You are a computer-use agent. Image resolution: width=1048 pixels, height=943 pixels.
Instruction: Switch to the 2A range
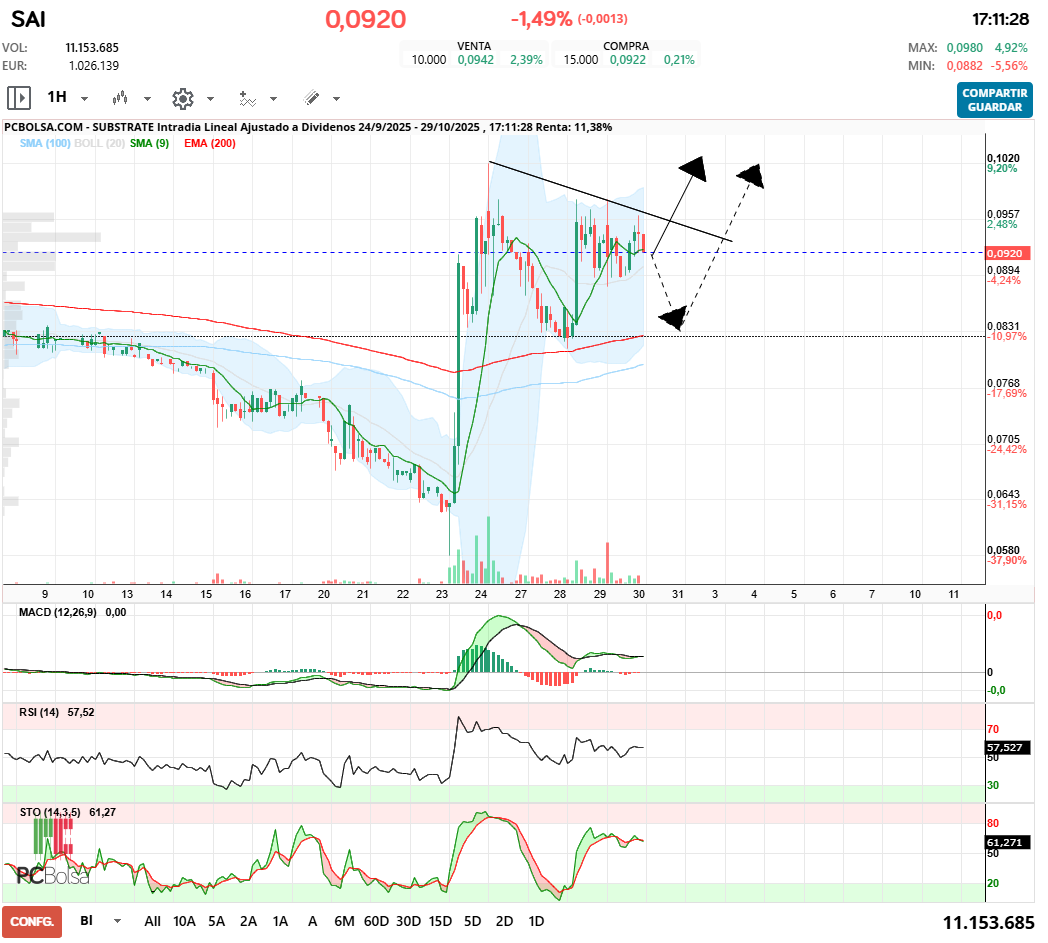click(x=249, y=921)
